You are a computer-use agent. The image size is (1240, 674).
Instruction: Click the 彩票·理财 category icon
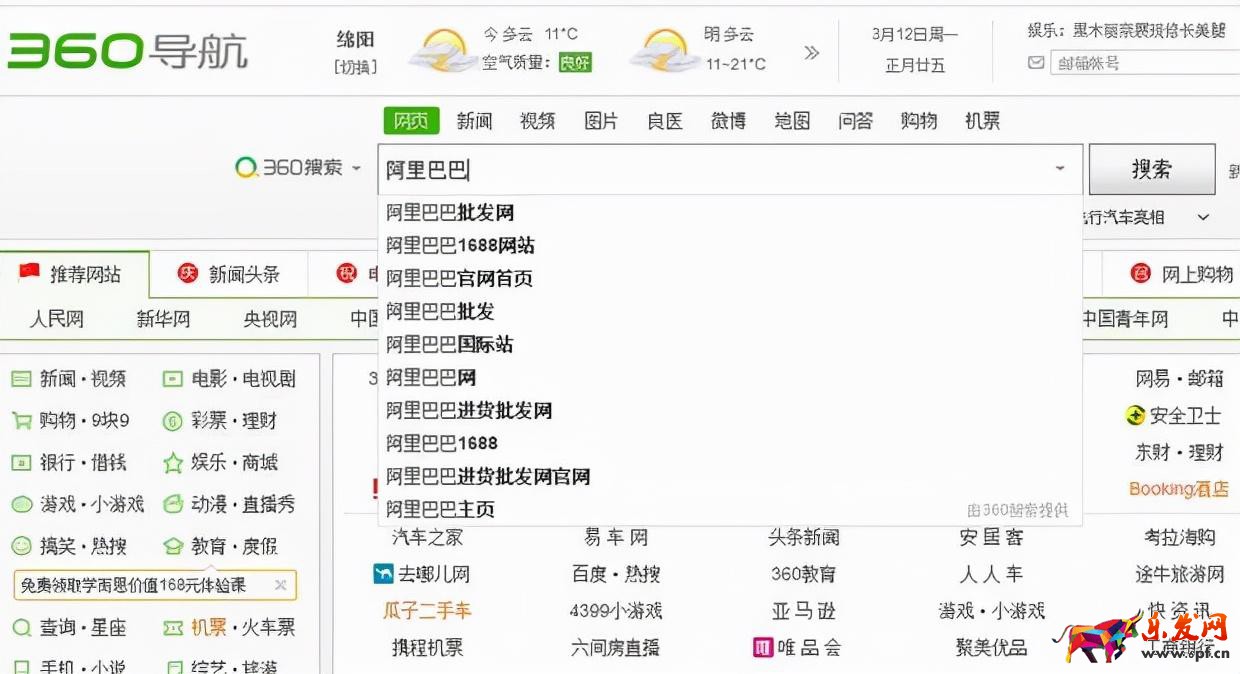173,421
